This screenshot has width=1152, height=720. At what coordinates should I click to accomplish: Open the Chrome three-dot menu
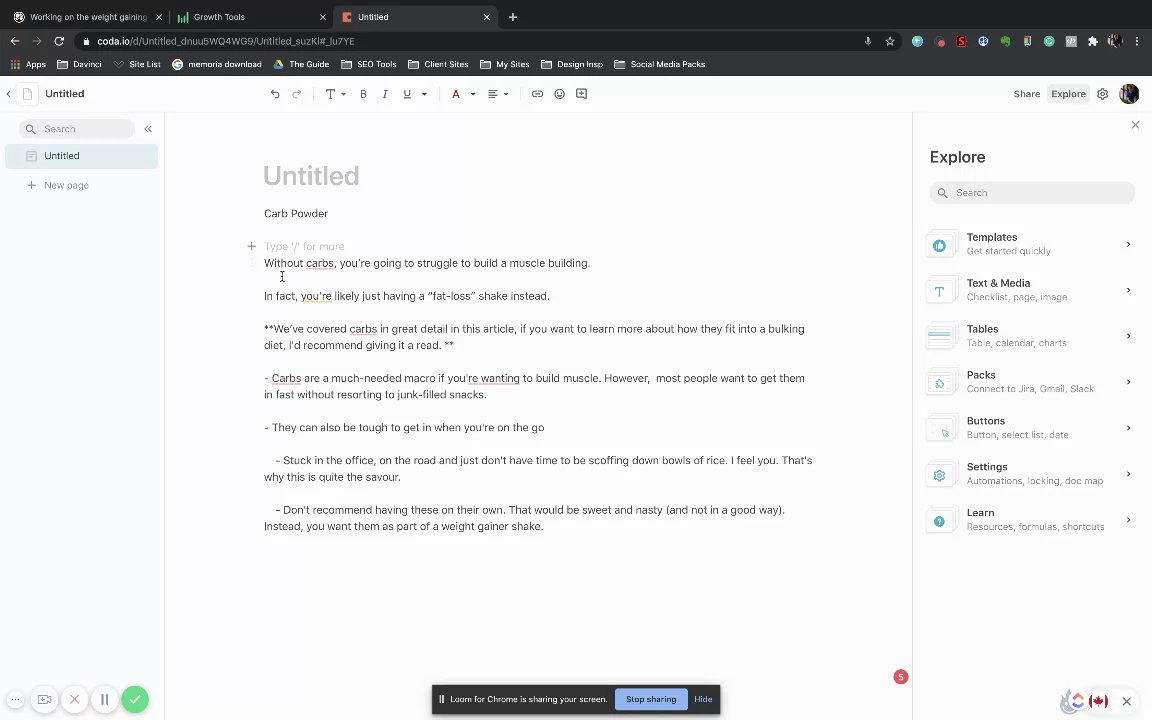click(x=1137, y=41)
